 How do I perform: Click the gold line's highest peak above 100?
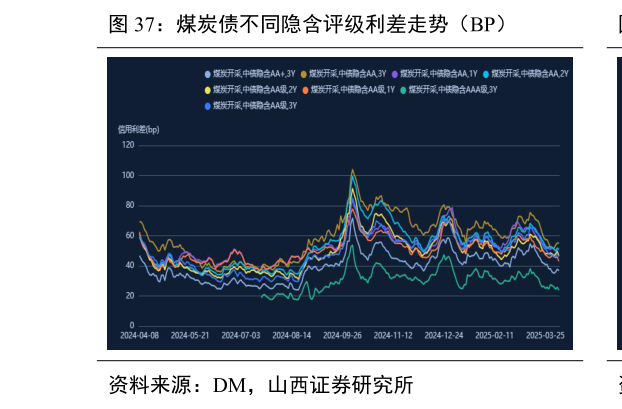pos(352,170)
